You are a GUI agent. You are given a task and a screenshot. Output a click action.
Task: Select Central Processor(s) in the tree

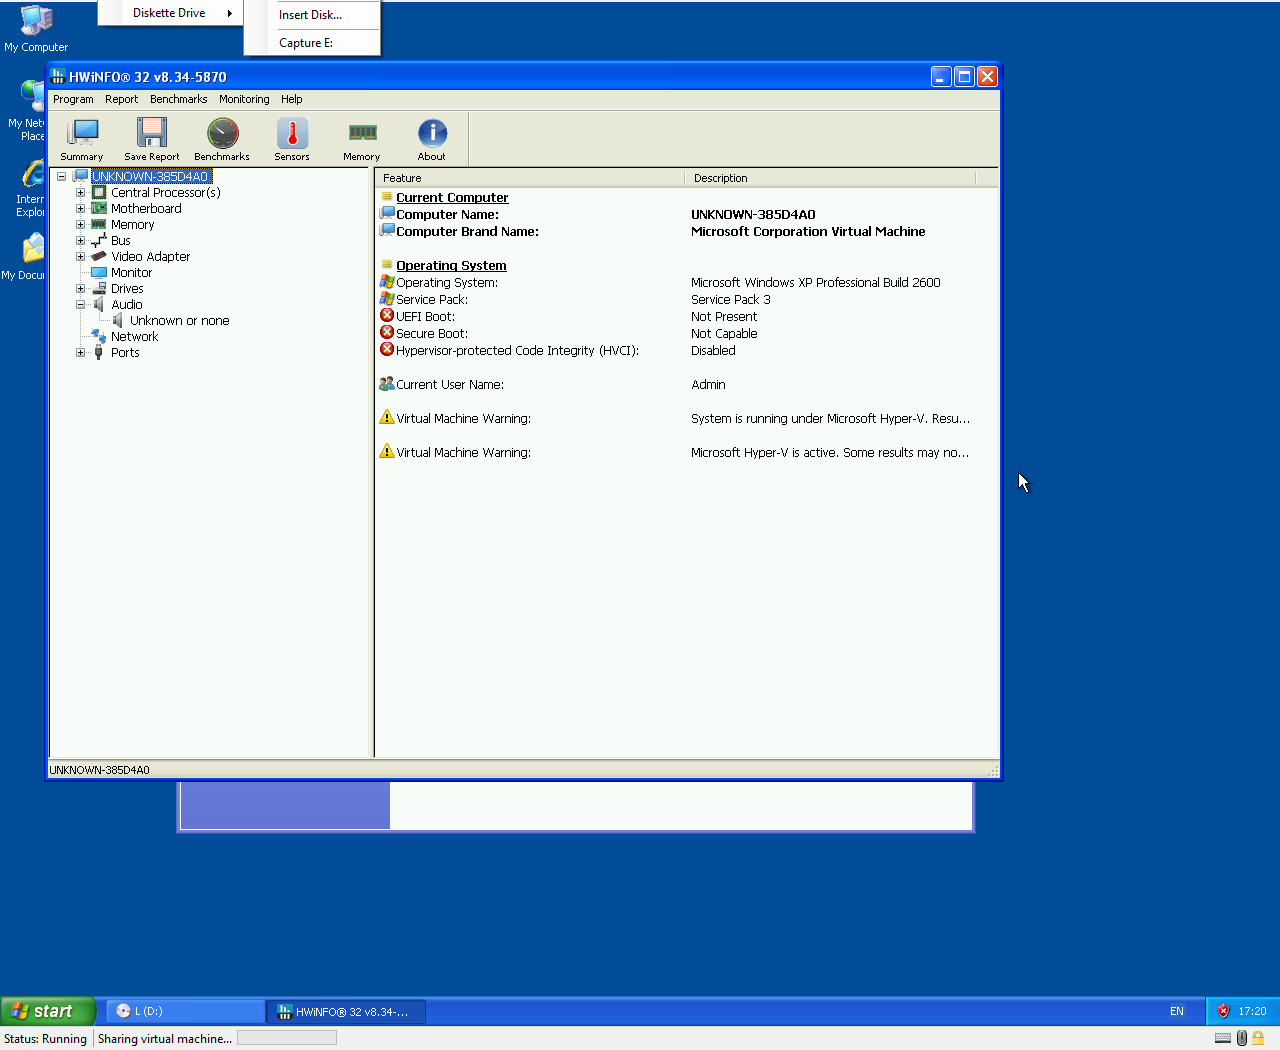tap(166, 193)
